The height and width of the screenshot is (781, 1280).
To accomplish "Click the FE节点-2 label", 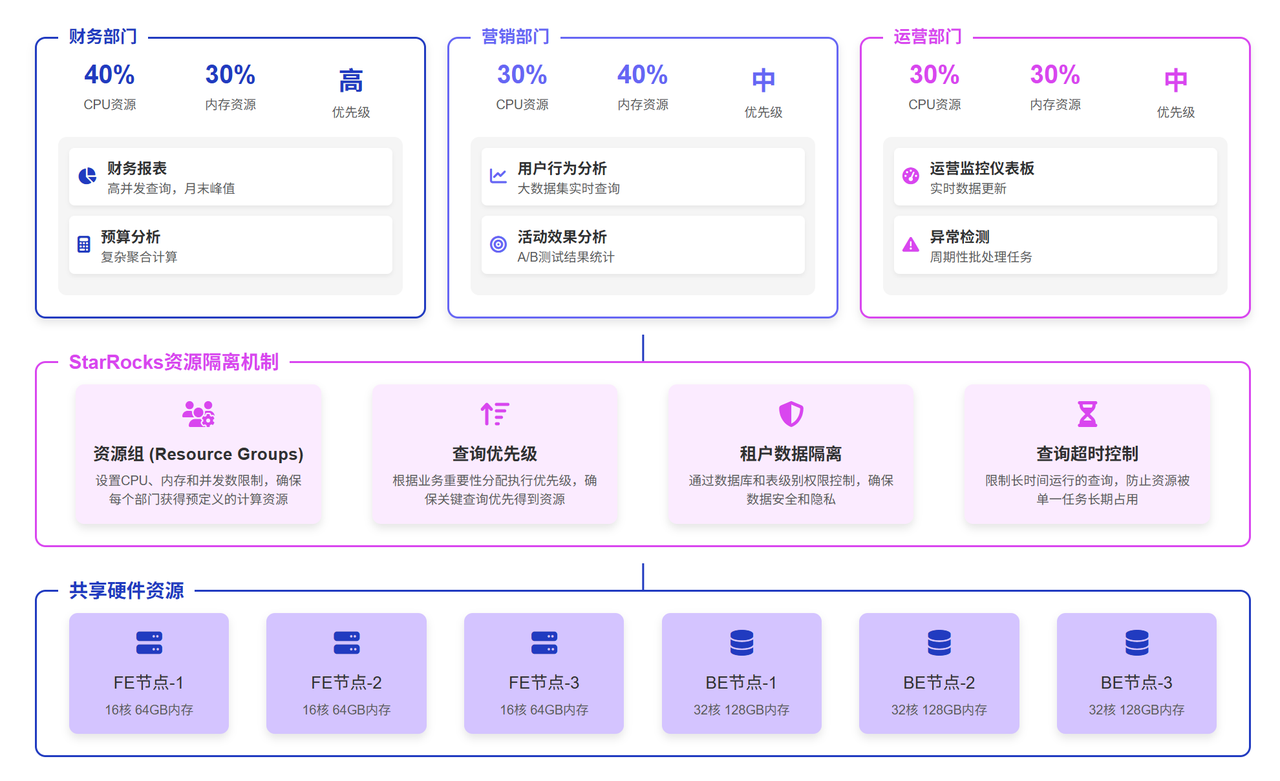I will pos(347,683).
